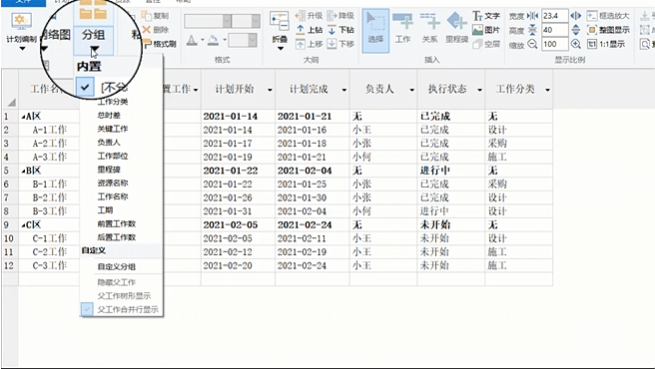Group by 工期 in menu
The width and height of the screenshot is (655, 369).
click(x=105, y=210)
